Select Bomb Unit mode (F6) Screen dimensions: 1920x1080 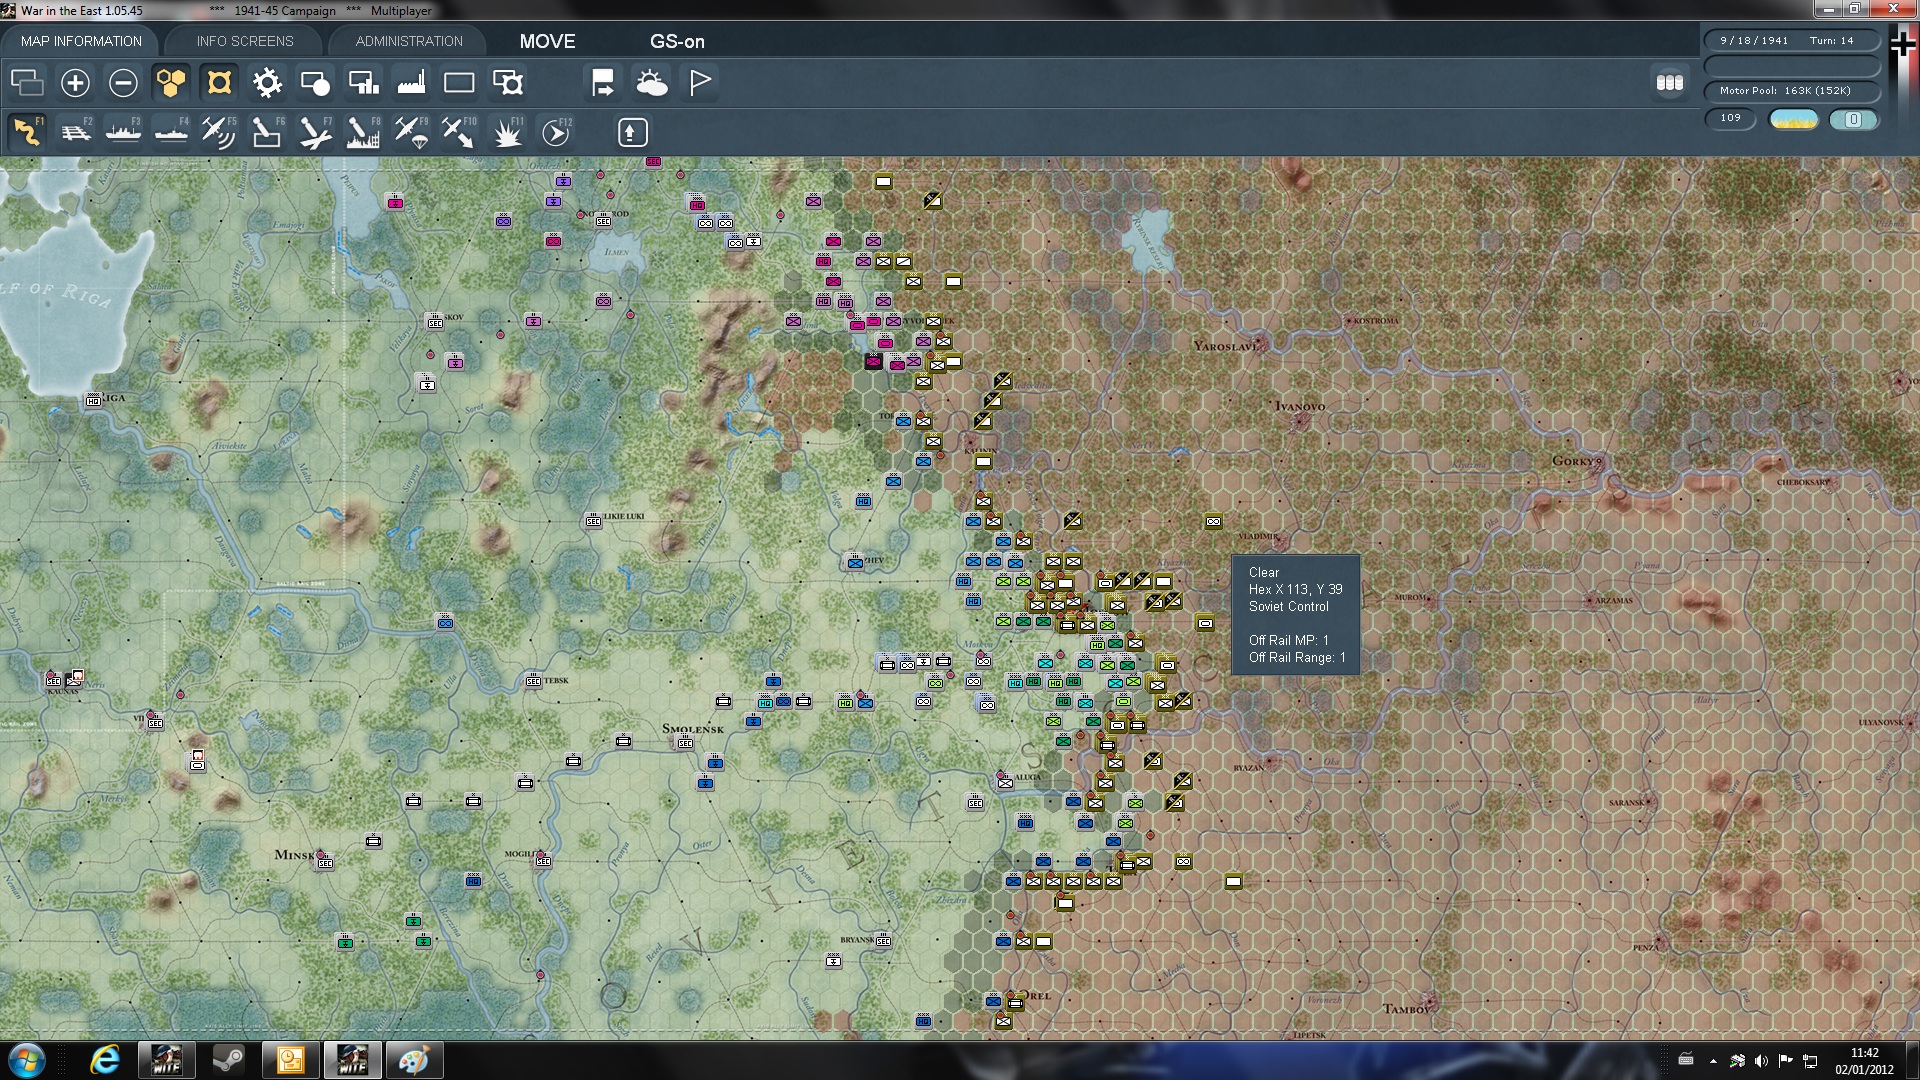267,131
